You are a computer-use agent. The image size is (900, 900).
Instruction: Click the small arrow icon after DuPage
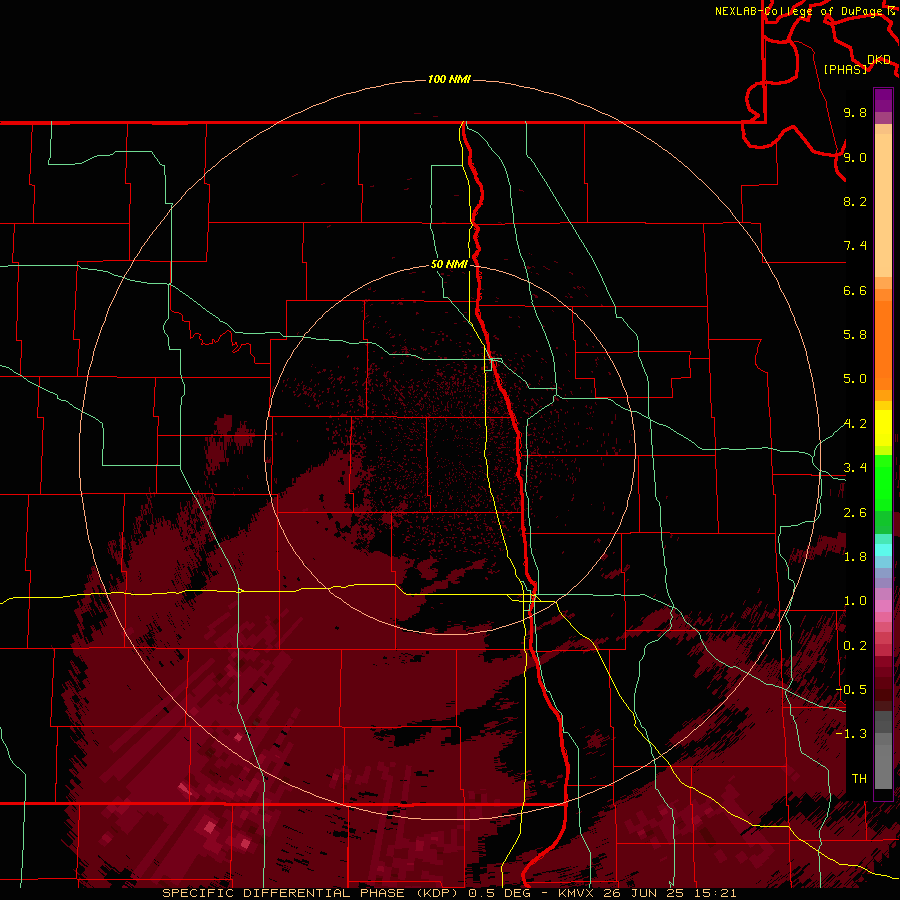[891, 10]
